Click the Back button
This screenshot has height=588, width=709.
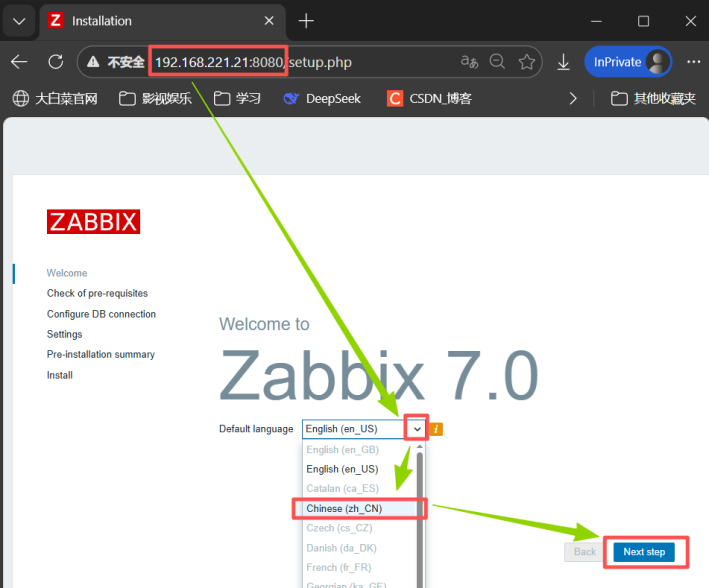pos(584,552)
